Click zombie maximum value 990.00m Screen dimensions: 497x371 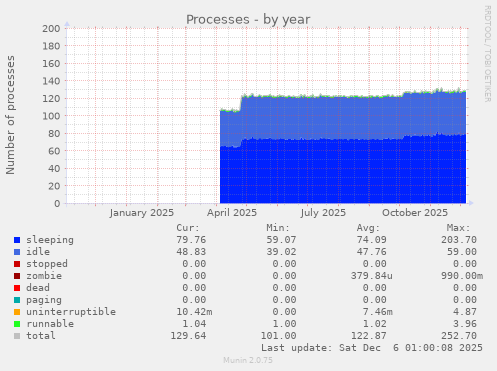(x=462, y=276)
